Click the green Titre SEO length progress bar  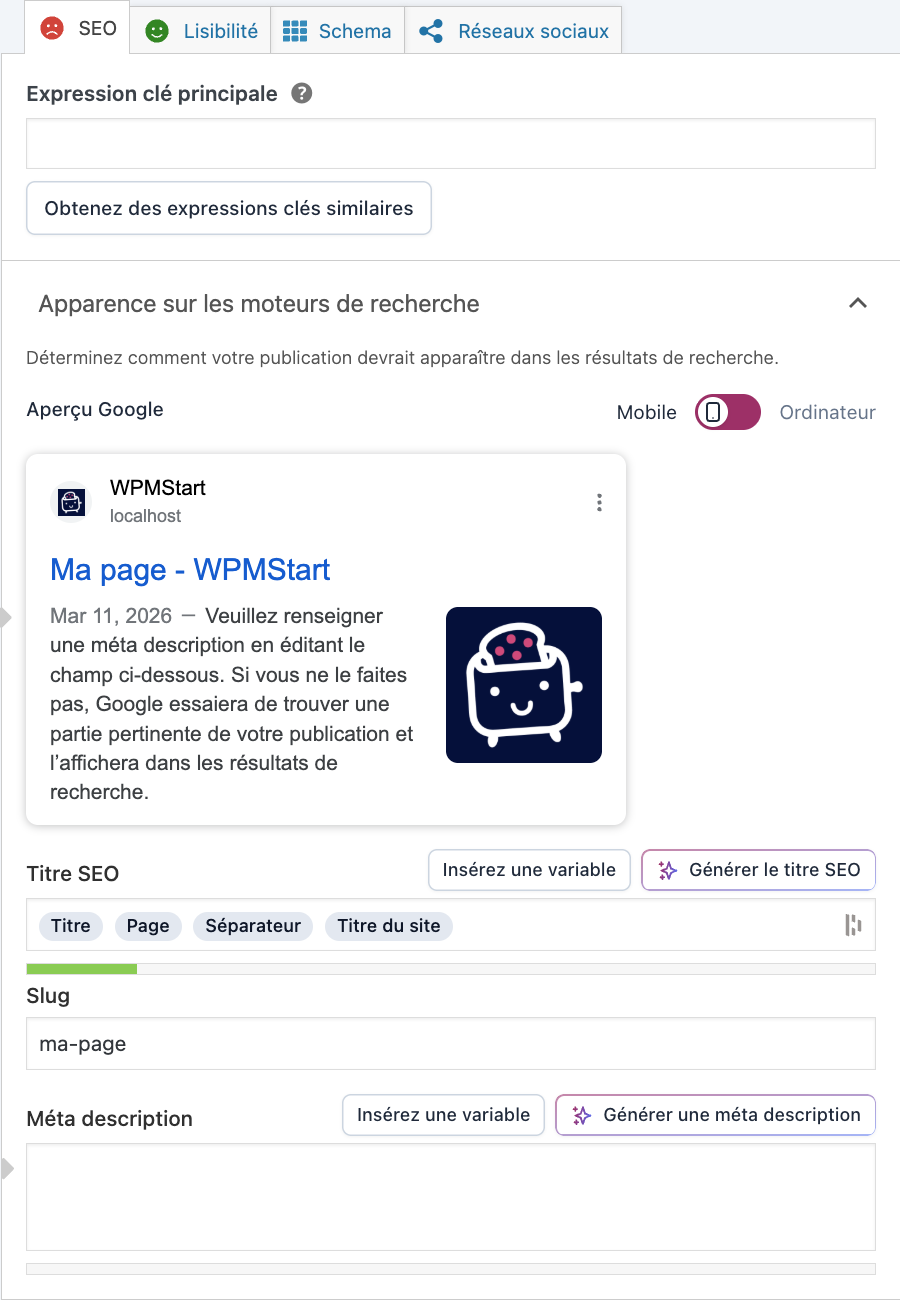click(451, 968)
